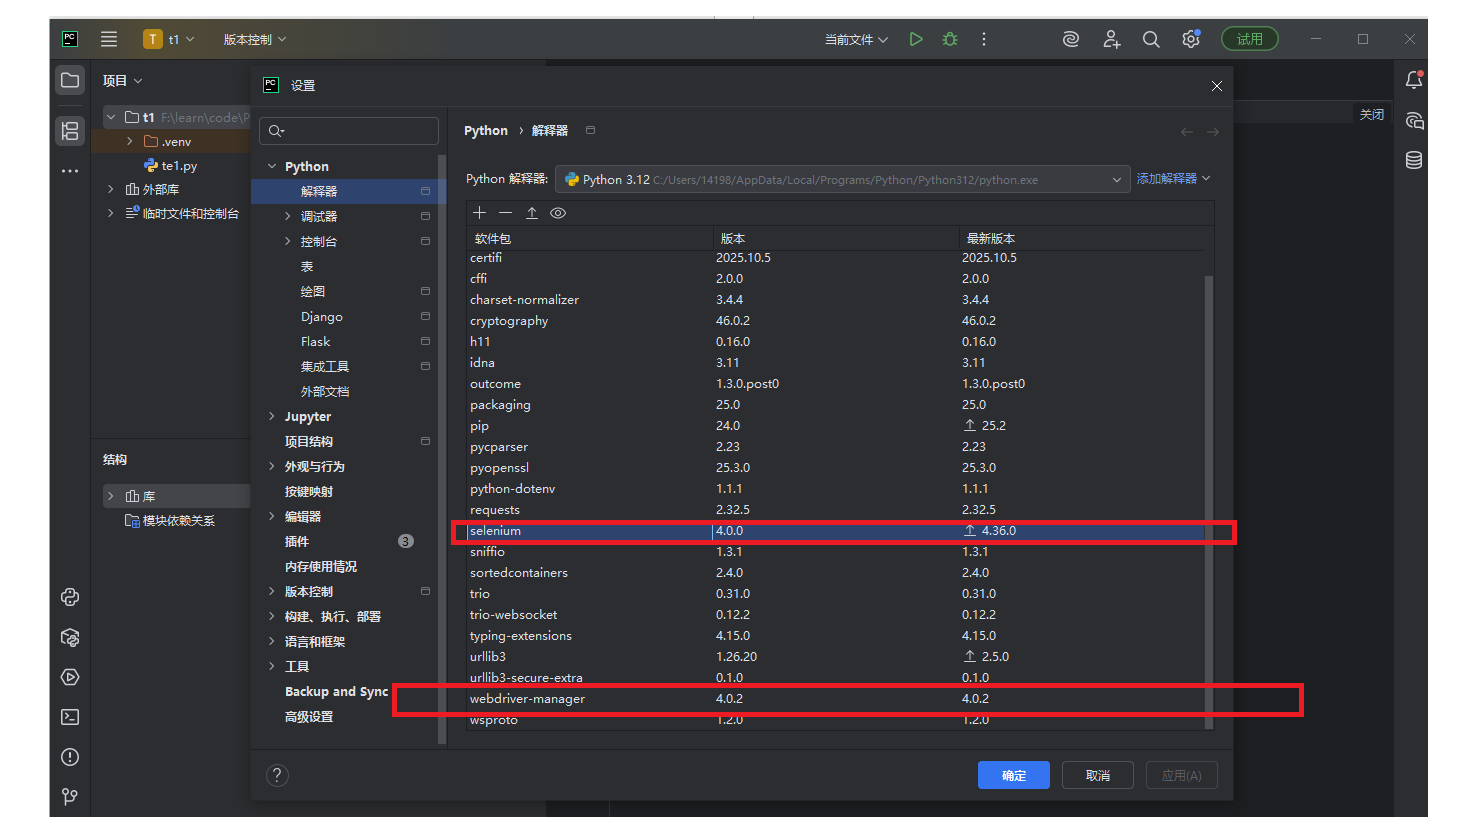Click the add collaborator person icon
The height and width of the screenshot is (817, 1484).
tap(1111, 39)
